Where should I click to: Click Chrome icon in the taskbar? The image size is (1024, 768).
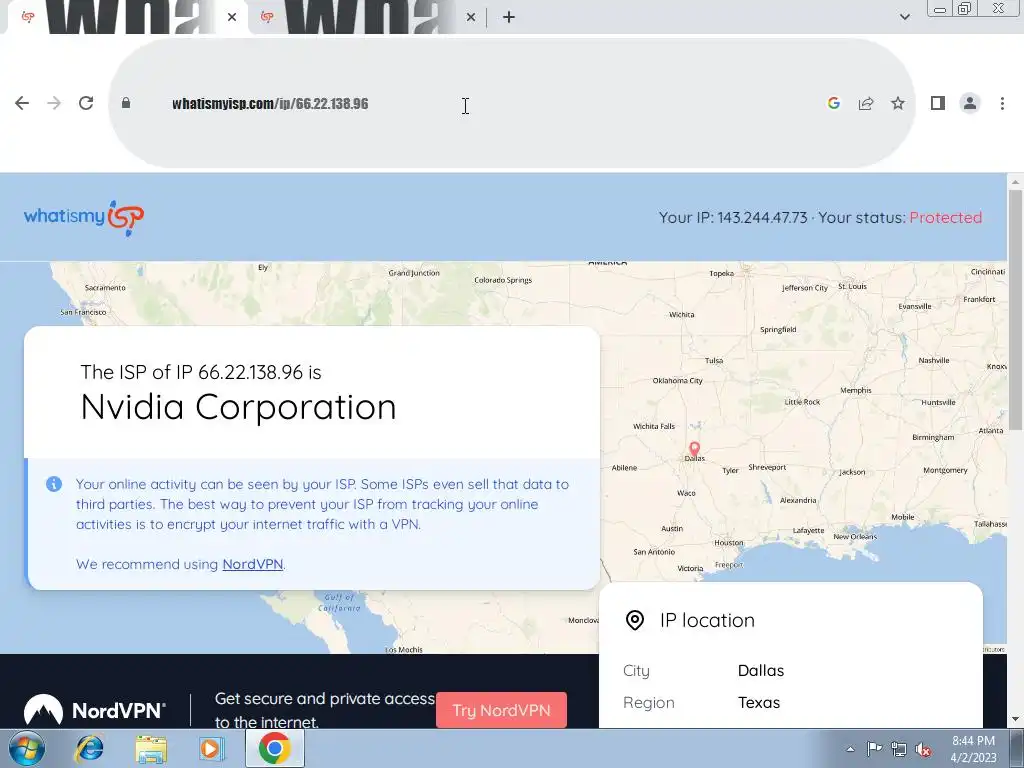tap(275, 748)
